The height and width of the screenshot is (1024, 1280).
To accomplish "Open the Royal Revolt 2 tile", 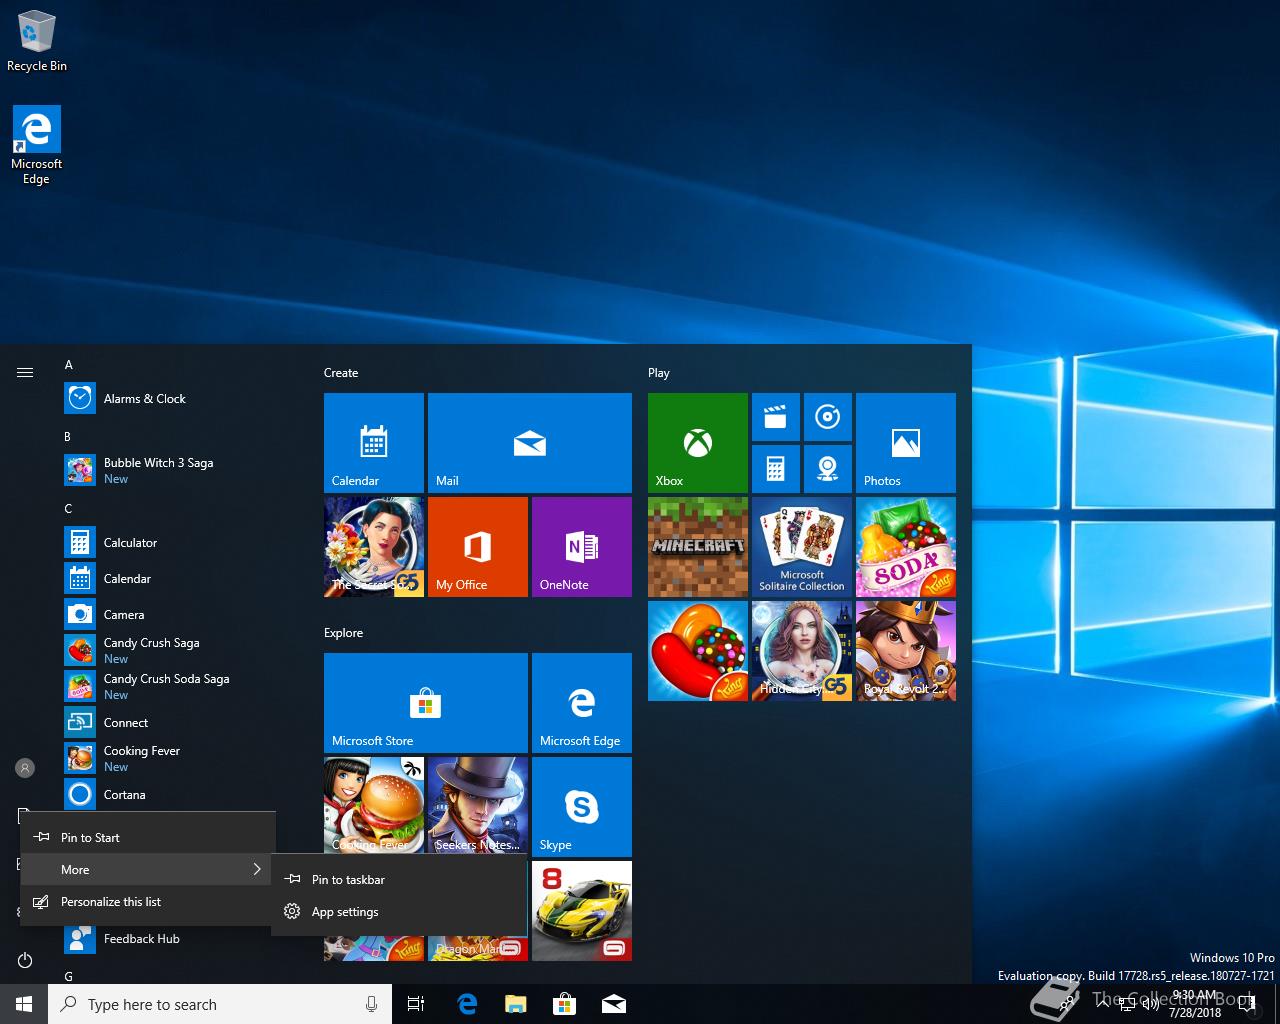I will pyautogui.click(x=906, y=651).
